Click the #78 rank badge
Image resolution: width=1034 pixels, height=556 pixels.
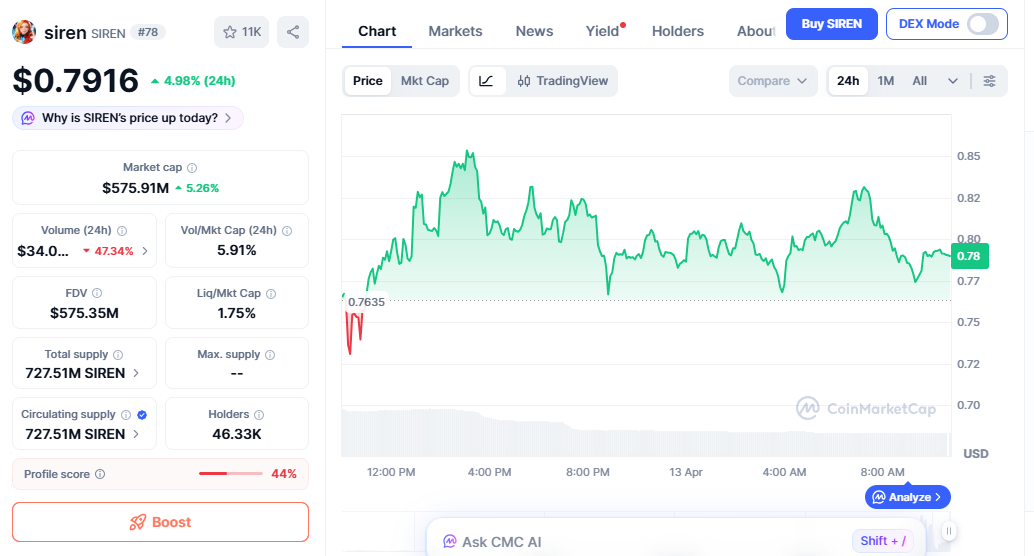148,32
